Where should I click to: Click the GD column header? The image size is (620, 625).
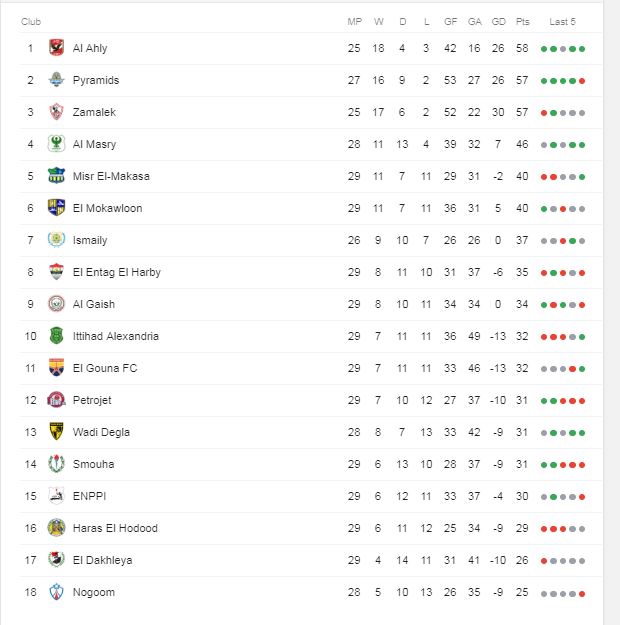[498, 22]
